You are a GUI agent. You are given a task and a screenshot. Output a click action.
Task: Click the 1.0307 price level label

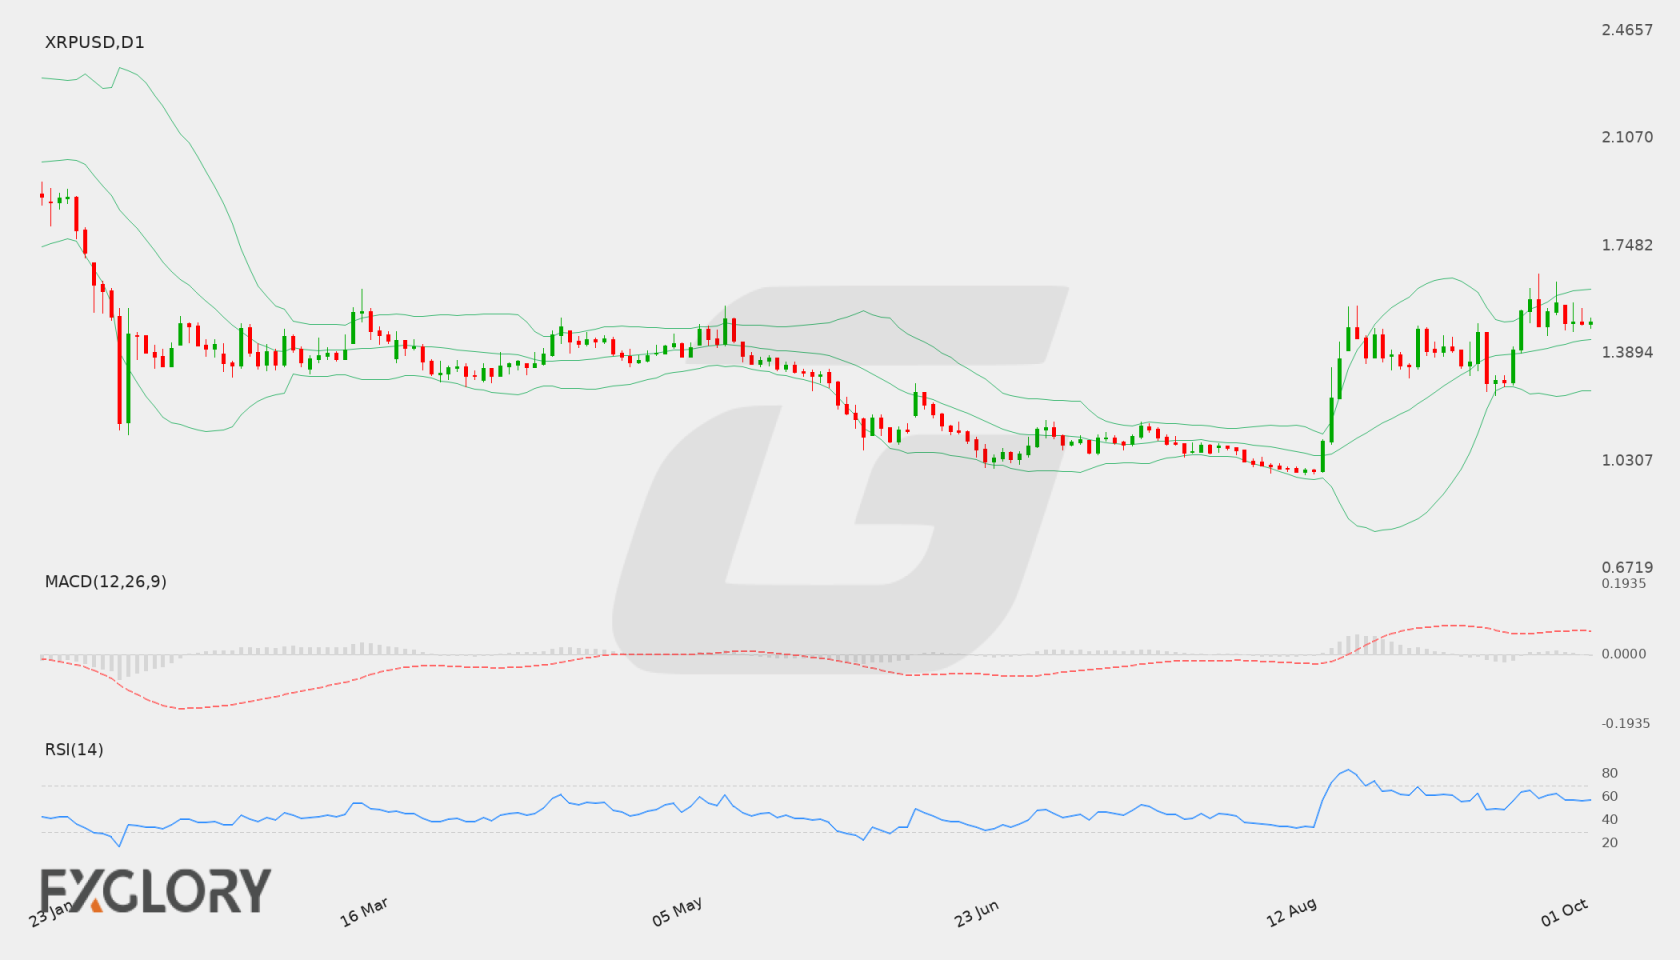click(x=1627, y=460)
